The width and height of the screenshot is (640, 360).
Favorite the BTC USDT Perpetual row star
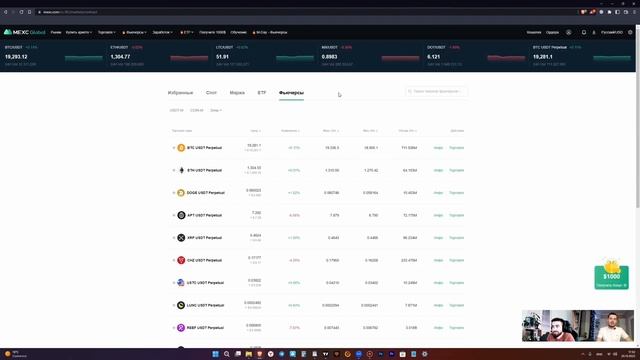point(173,148)
